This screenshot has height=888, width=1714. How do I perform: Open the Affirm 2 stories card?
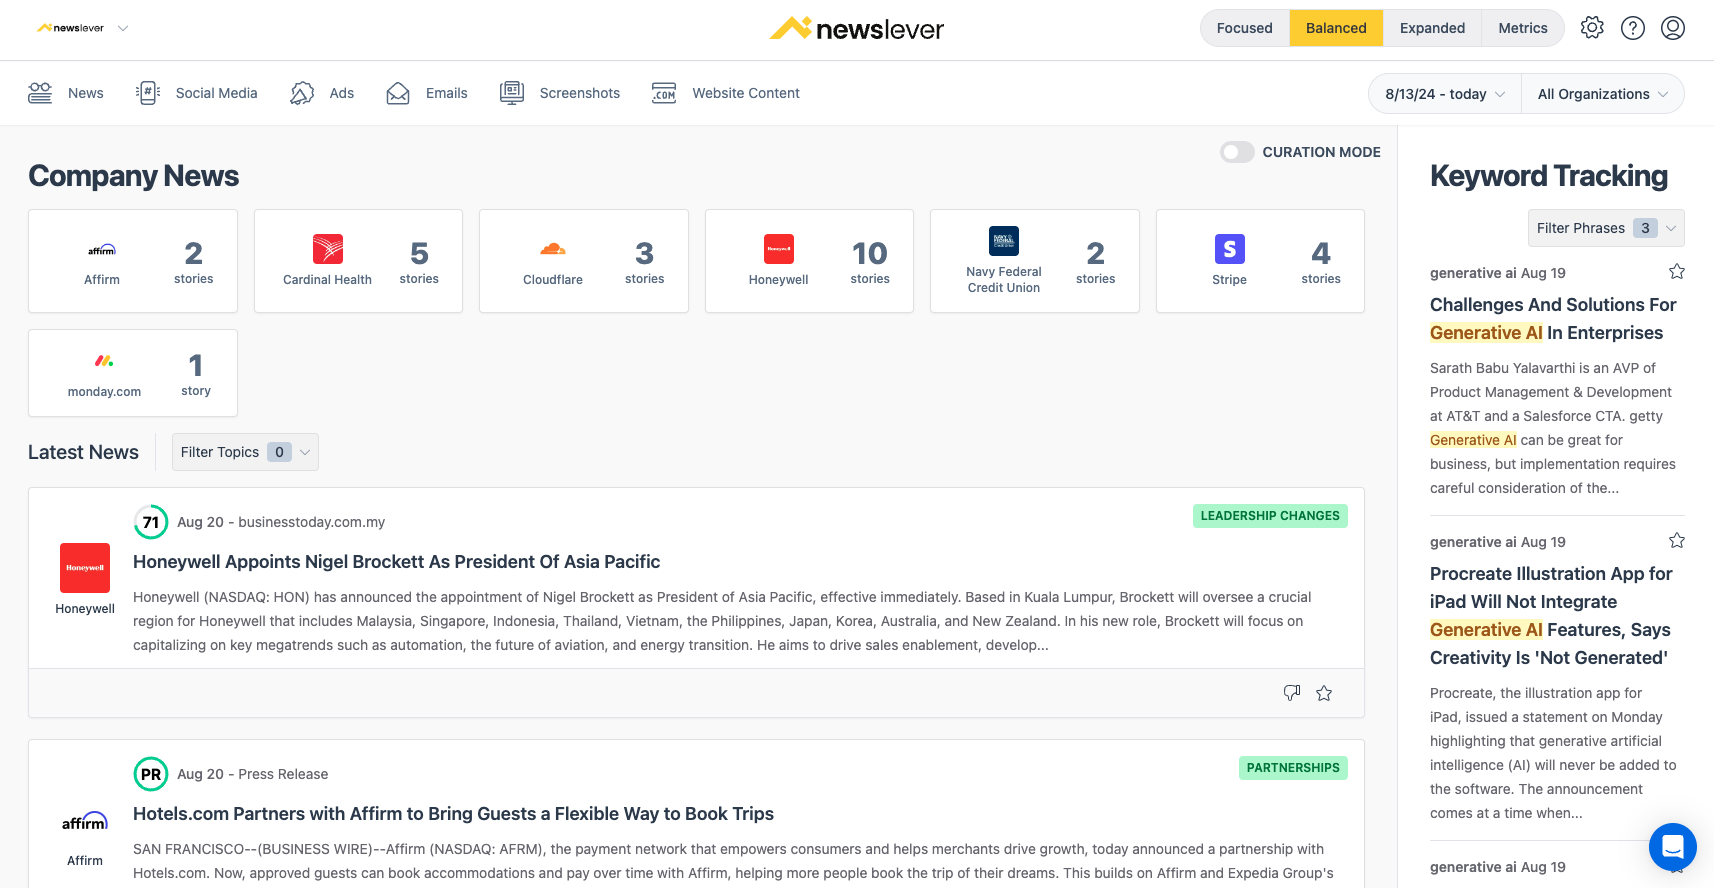pos(133,261)
